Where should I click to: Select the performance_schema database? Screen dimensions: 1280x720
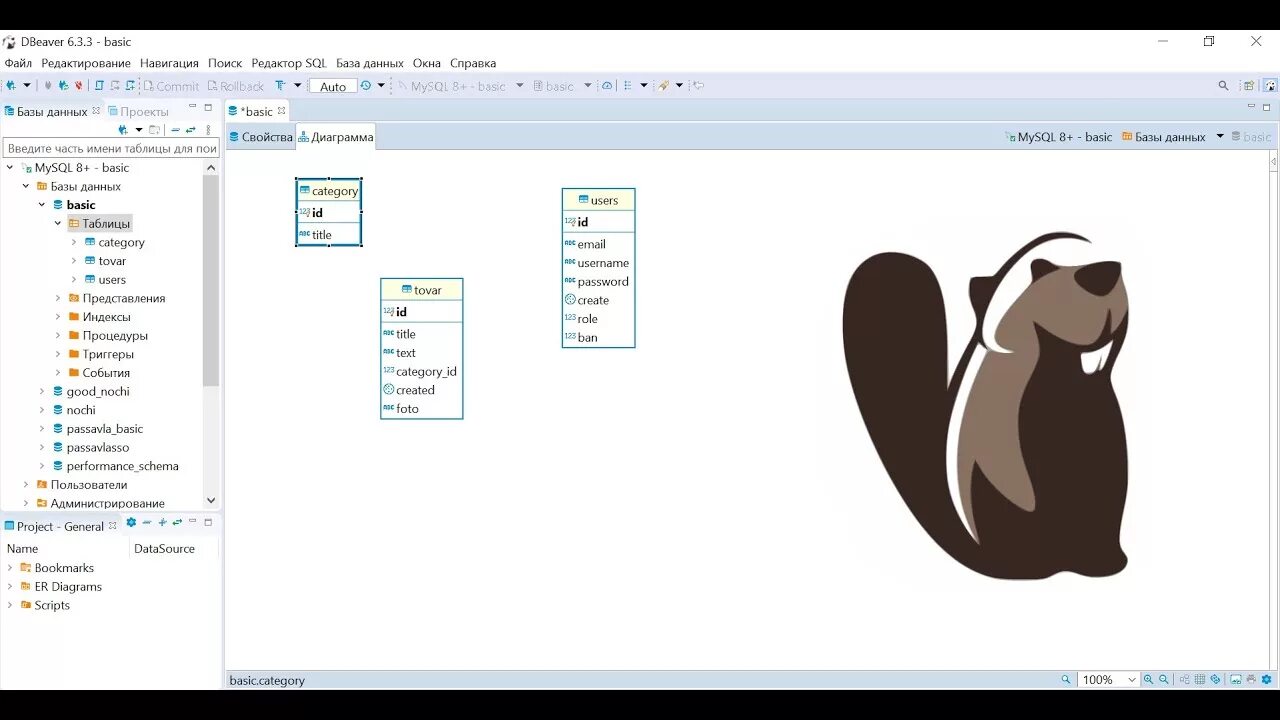(x=122, y=466)
